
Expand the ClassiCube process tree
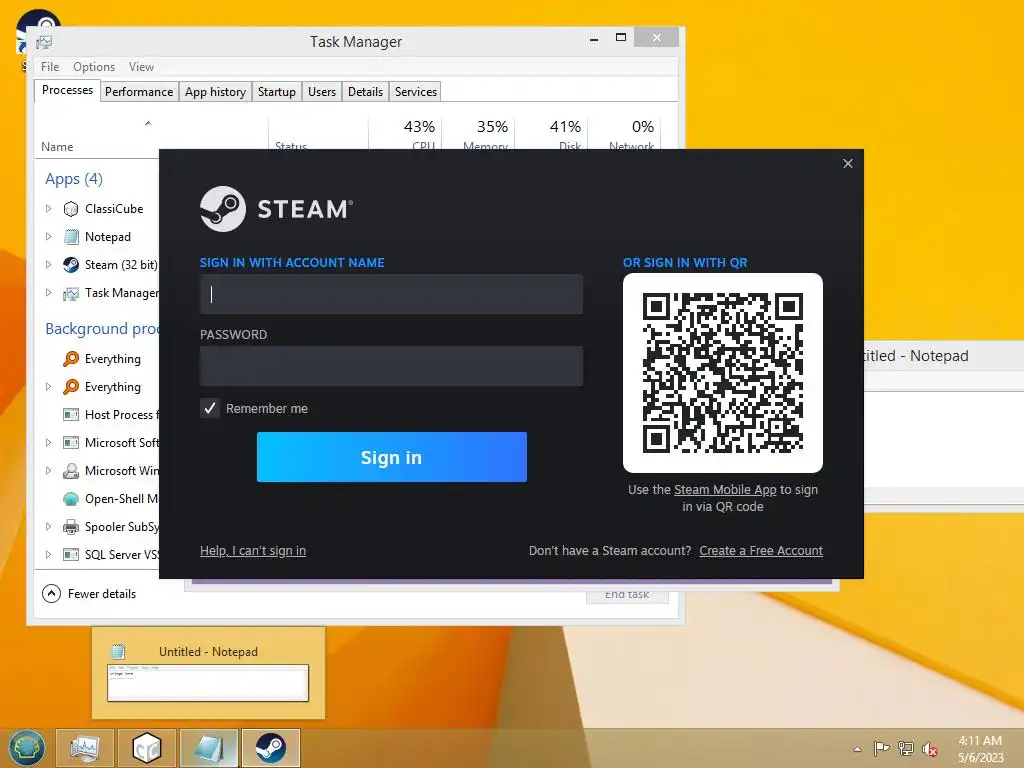(48, 209)
